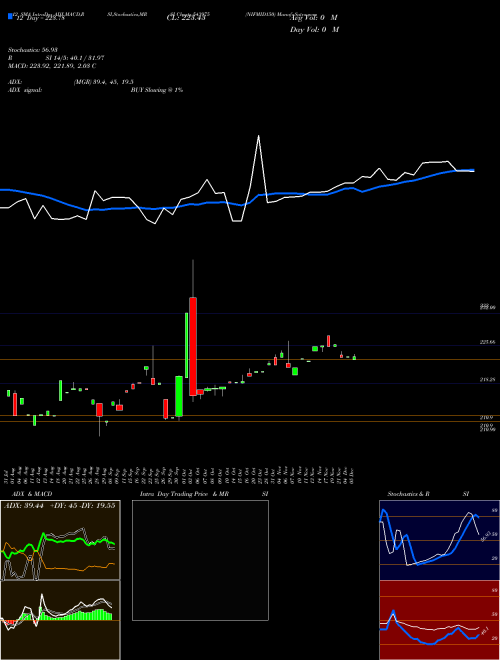Image resolution: width=500 pixels, height=660 pixels.
Task: Click the "Stochastics & R" panel title
Action: [409, 494]
